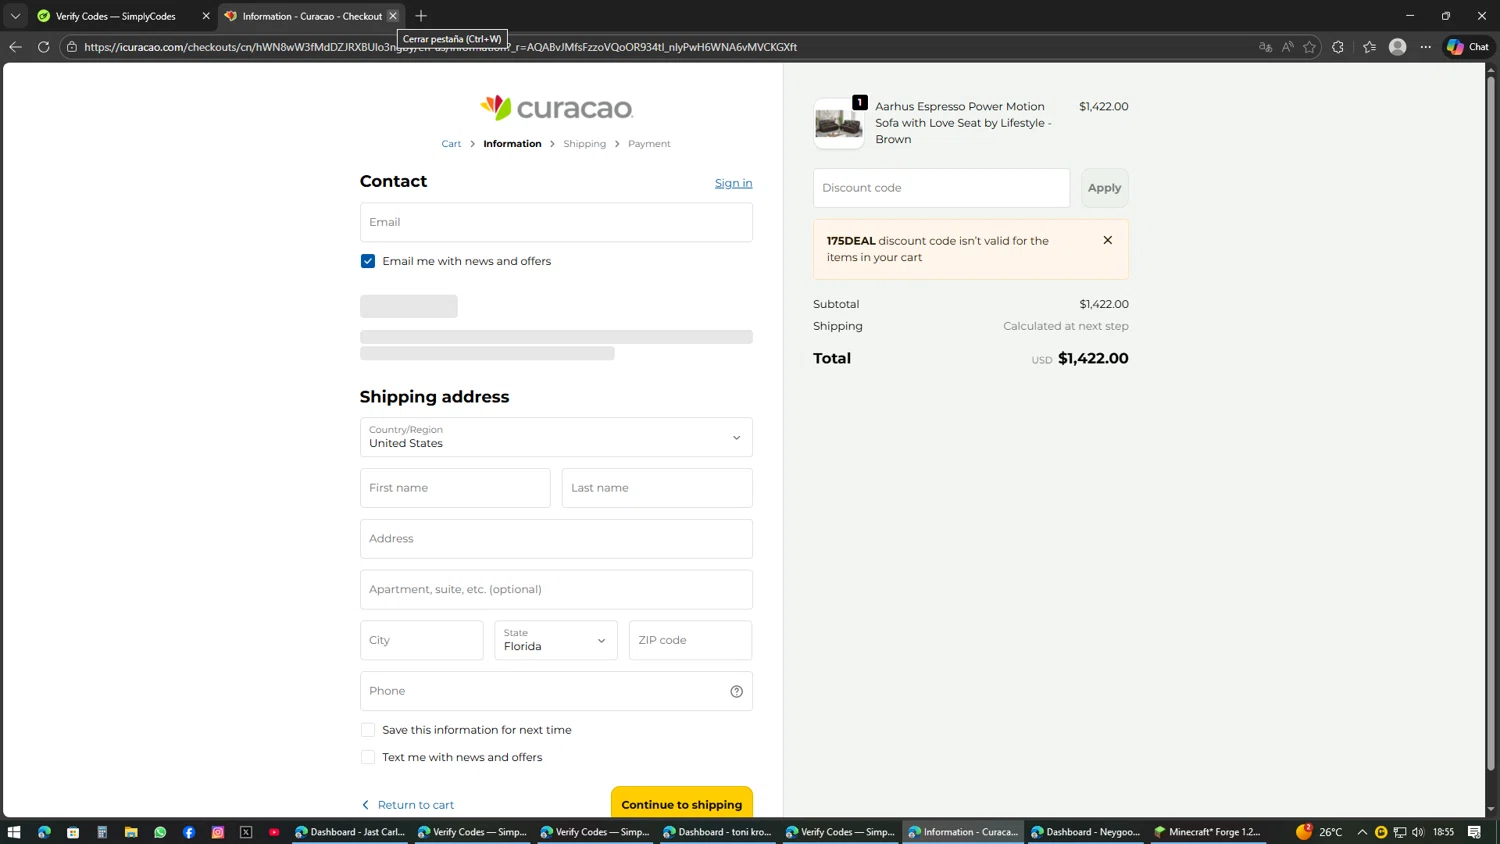
Task: Click the browser back arrow
Action: click(x=15, y=47)
